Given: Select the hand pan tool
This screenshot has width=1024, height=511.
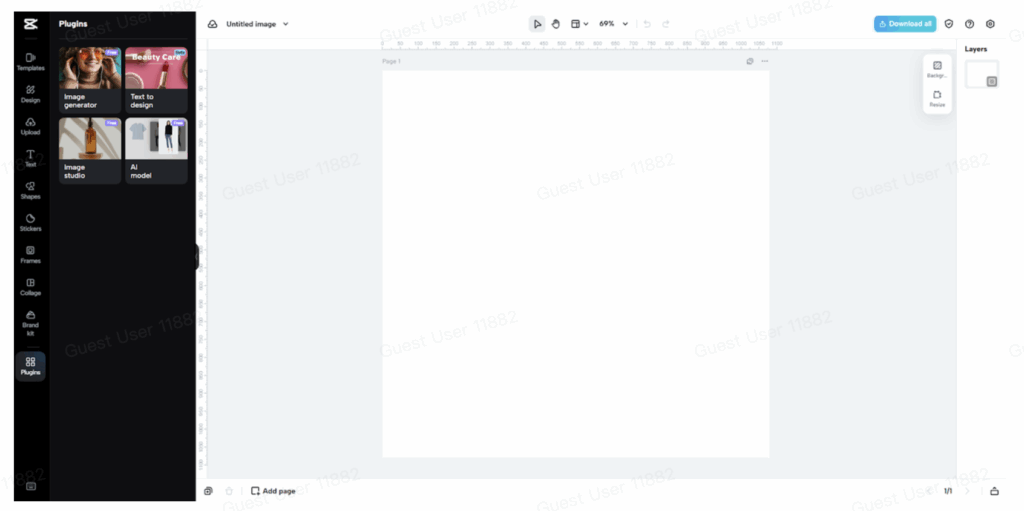Looking at the screenshot, I should click(556, 24).
